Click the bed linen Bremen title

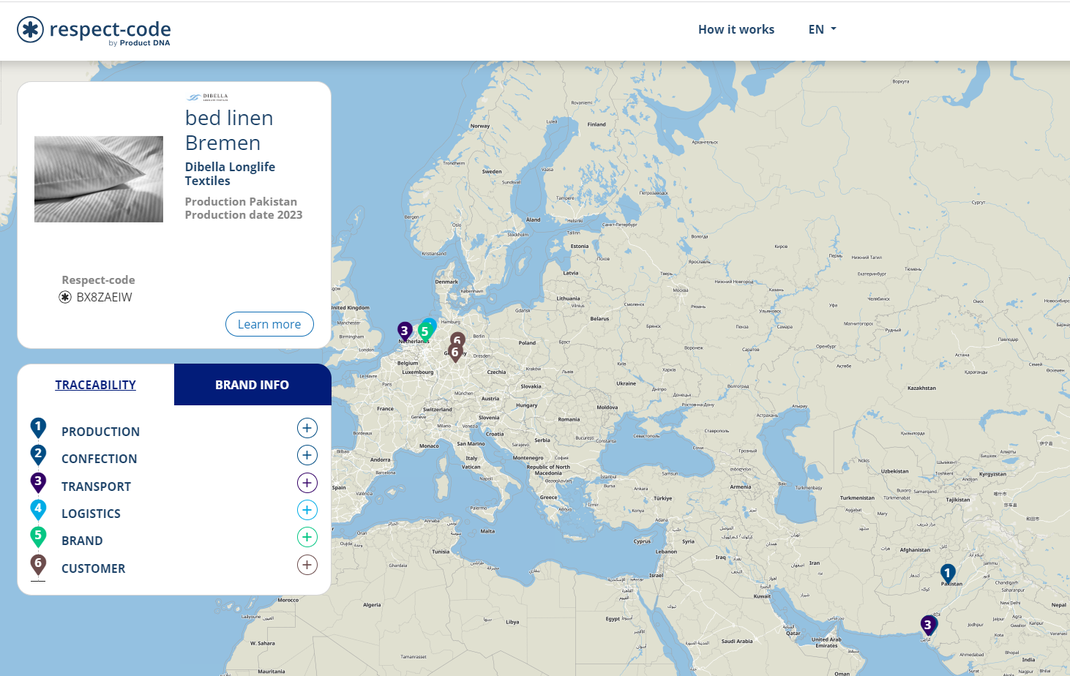[229, 130]
